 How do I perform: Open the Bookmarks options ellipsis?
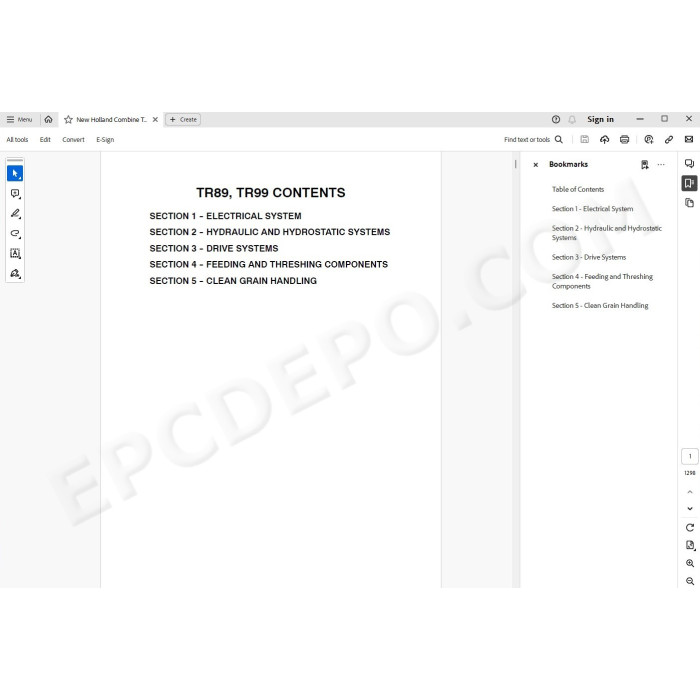pos(661,165)
